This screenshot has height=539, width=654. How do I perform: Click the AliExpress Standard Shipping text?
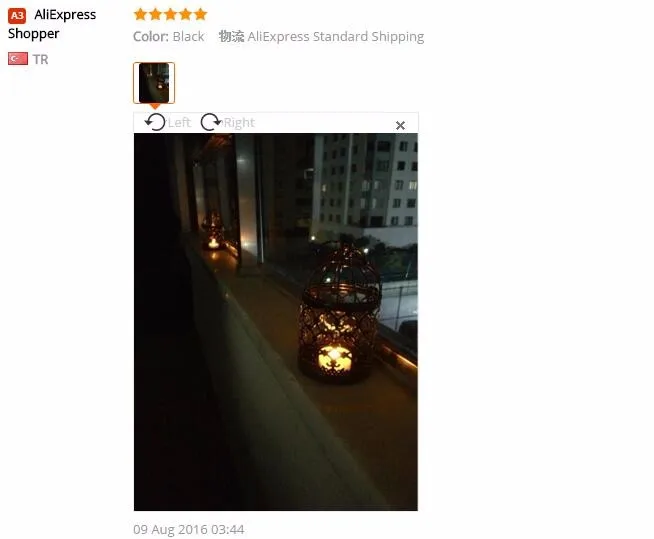[x=336, y=37]
